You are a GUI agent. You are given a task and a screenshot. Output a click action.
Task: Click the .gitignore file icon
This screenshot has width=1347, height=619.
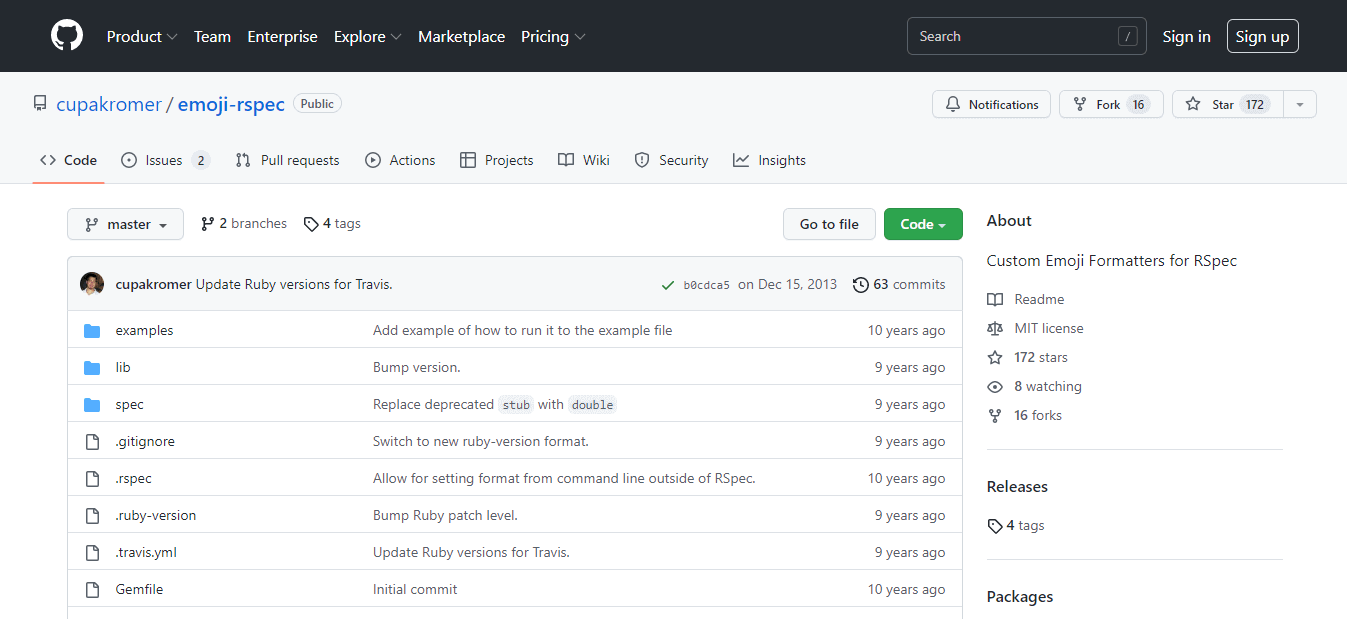[x=92, y=442]
